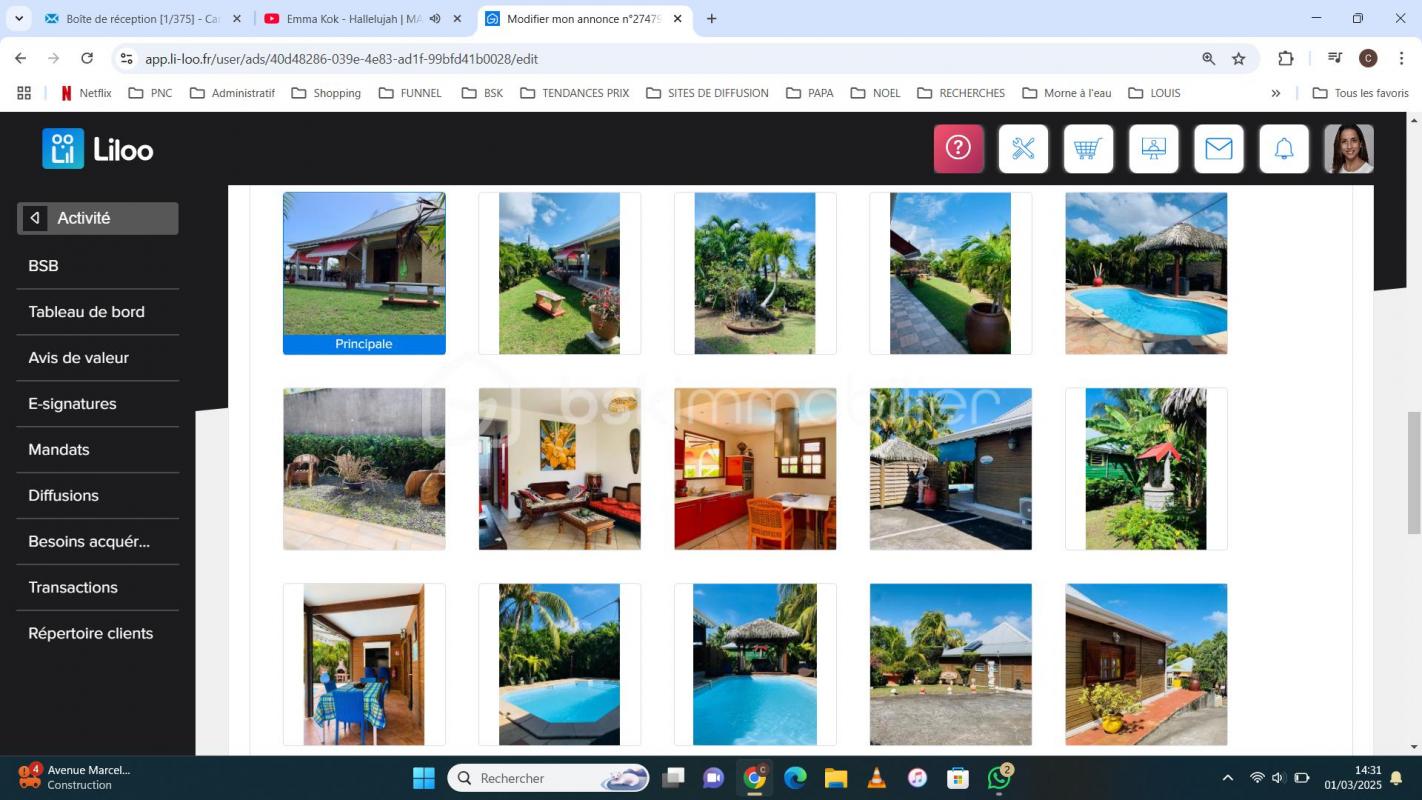Image resolution: width=1422 pixels, height=800 pixels.
Task: Go to Mandats in sidebar
Action: pos(59,450)
